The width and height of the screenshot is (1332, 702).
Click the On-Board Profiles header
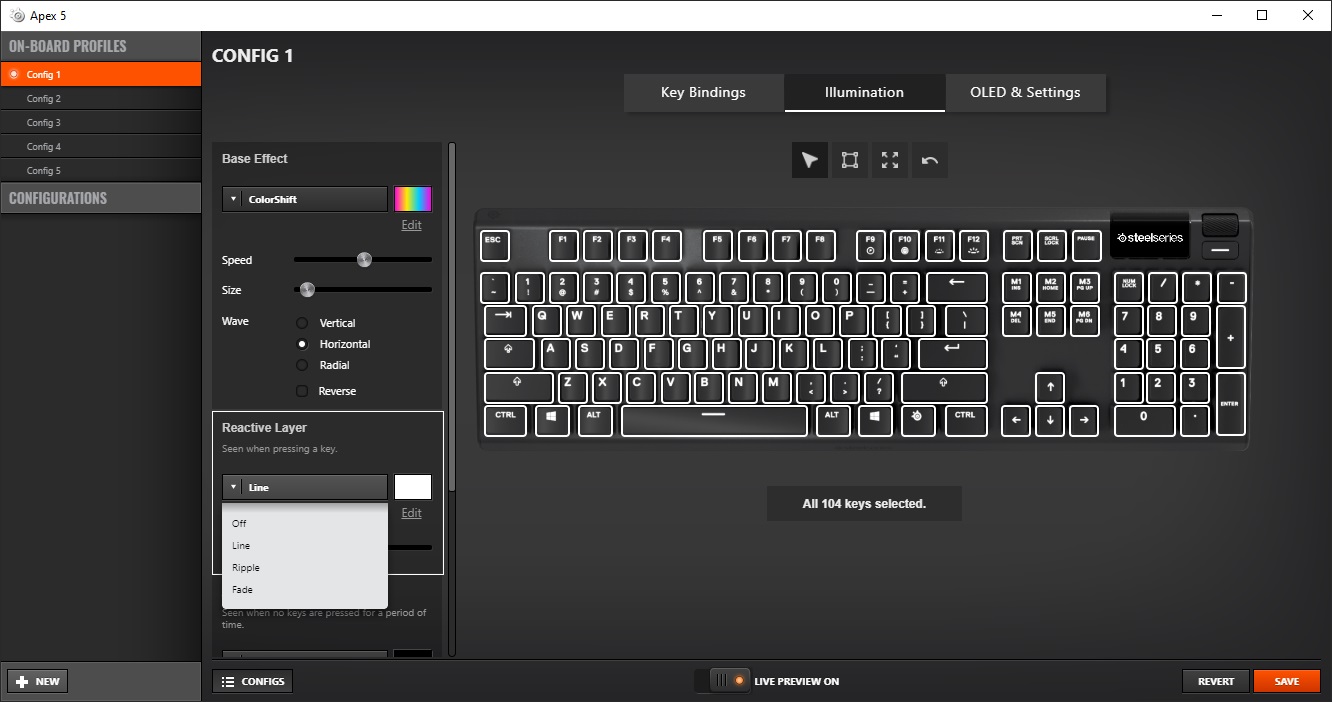tap(100, 46)
